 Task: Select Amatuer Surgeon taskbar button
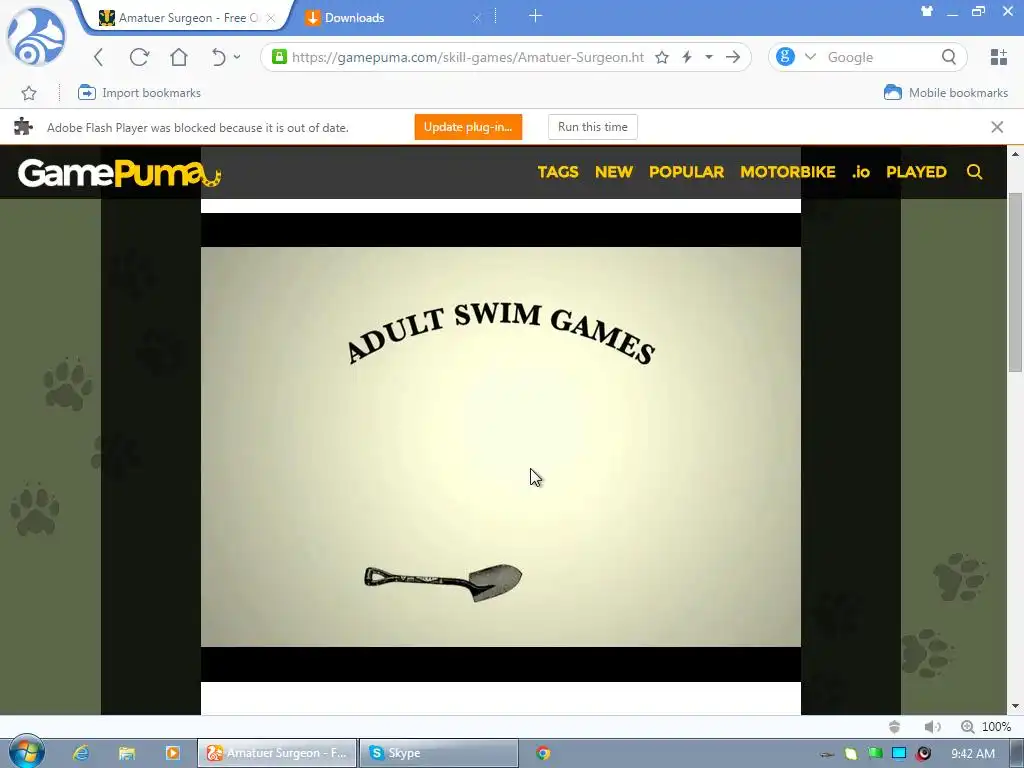278,753
